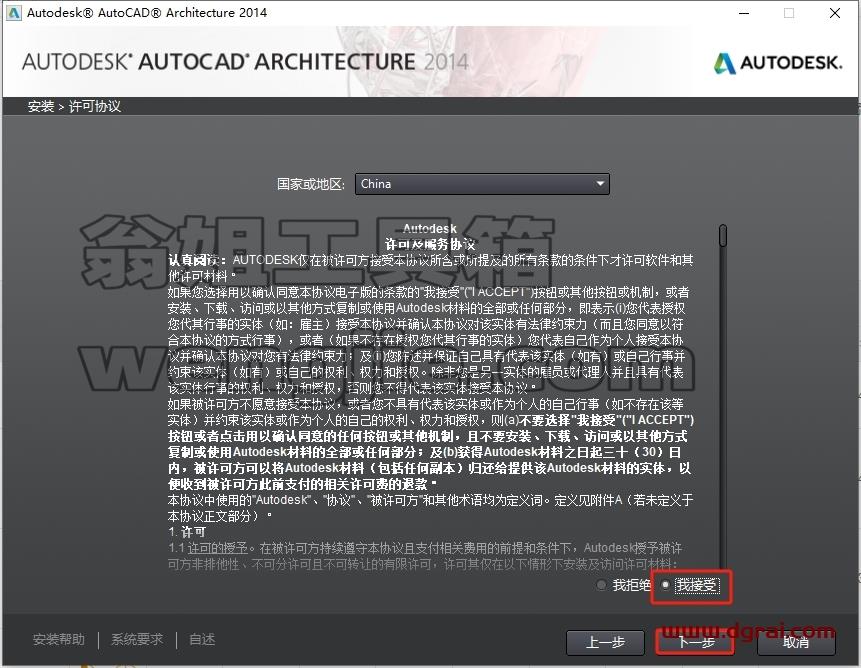This screenshot has height=668, width=861.
Task: Click the 1. 许可 section heading
Action: (x=187, y=532)
